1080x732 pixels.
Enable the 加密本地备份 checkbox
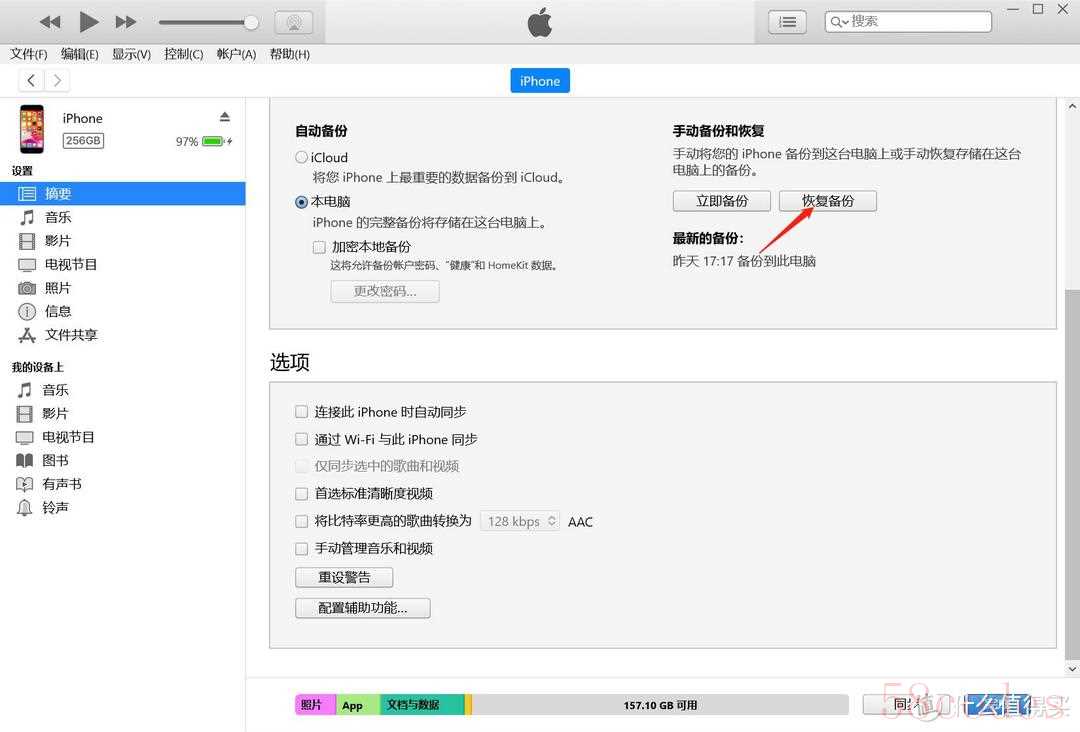coord(319,247)
